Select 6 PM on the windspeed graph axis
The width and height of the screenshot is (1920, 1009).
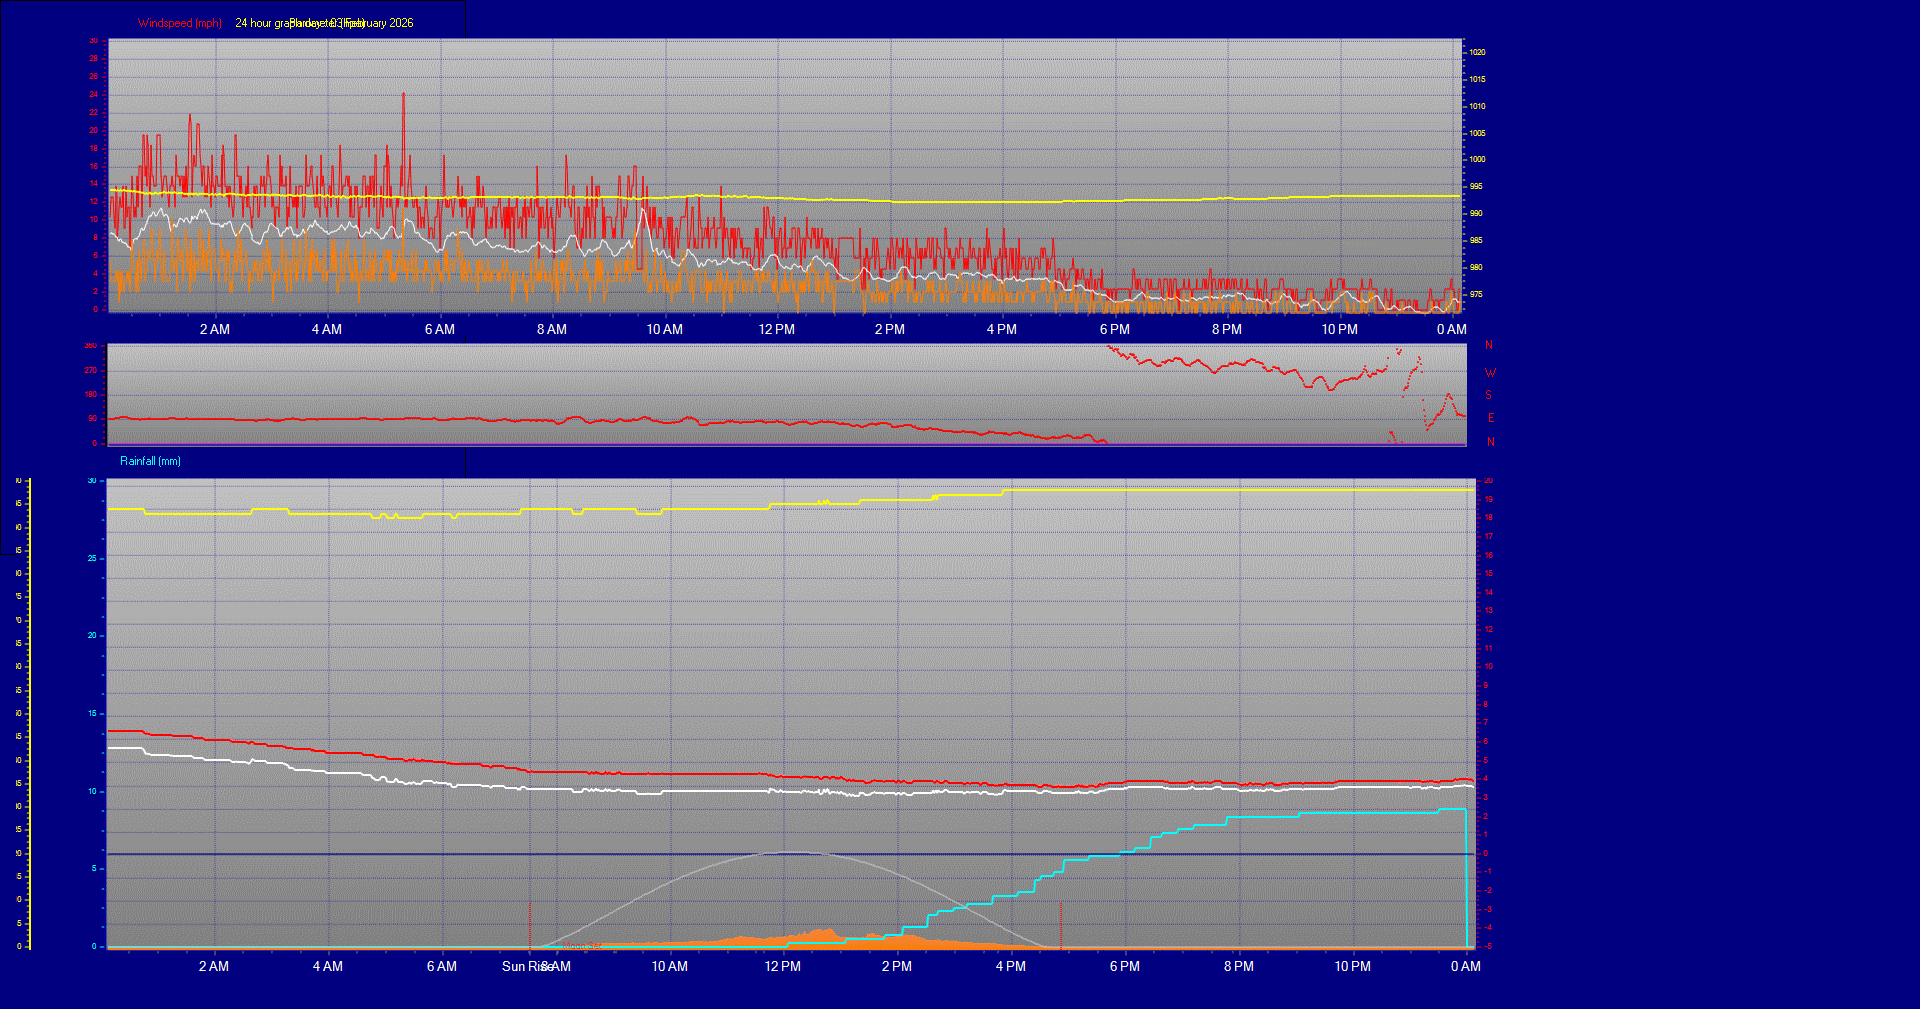pyautogui.click(x=1114, y=329)
